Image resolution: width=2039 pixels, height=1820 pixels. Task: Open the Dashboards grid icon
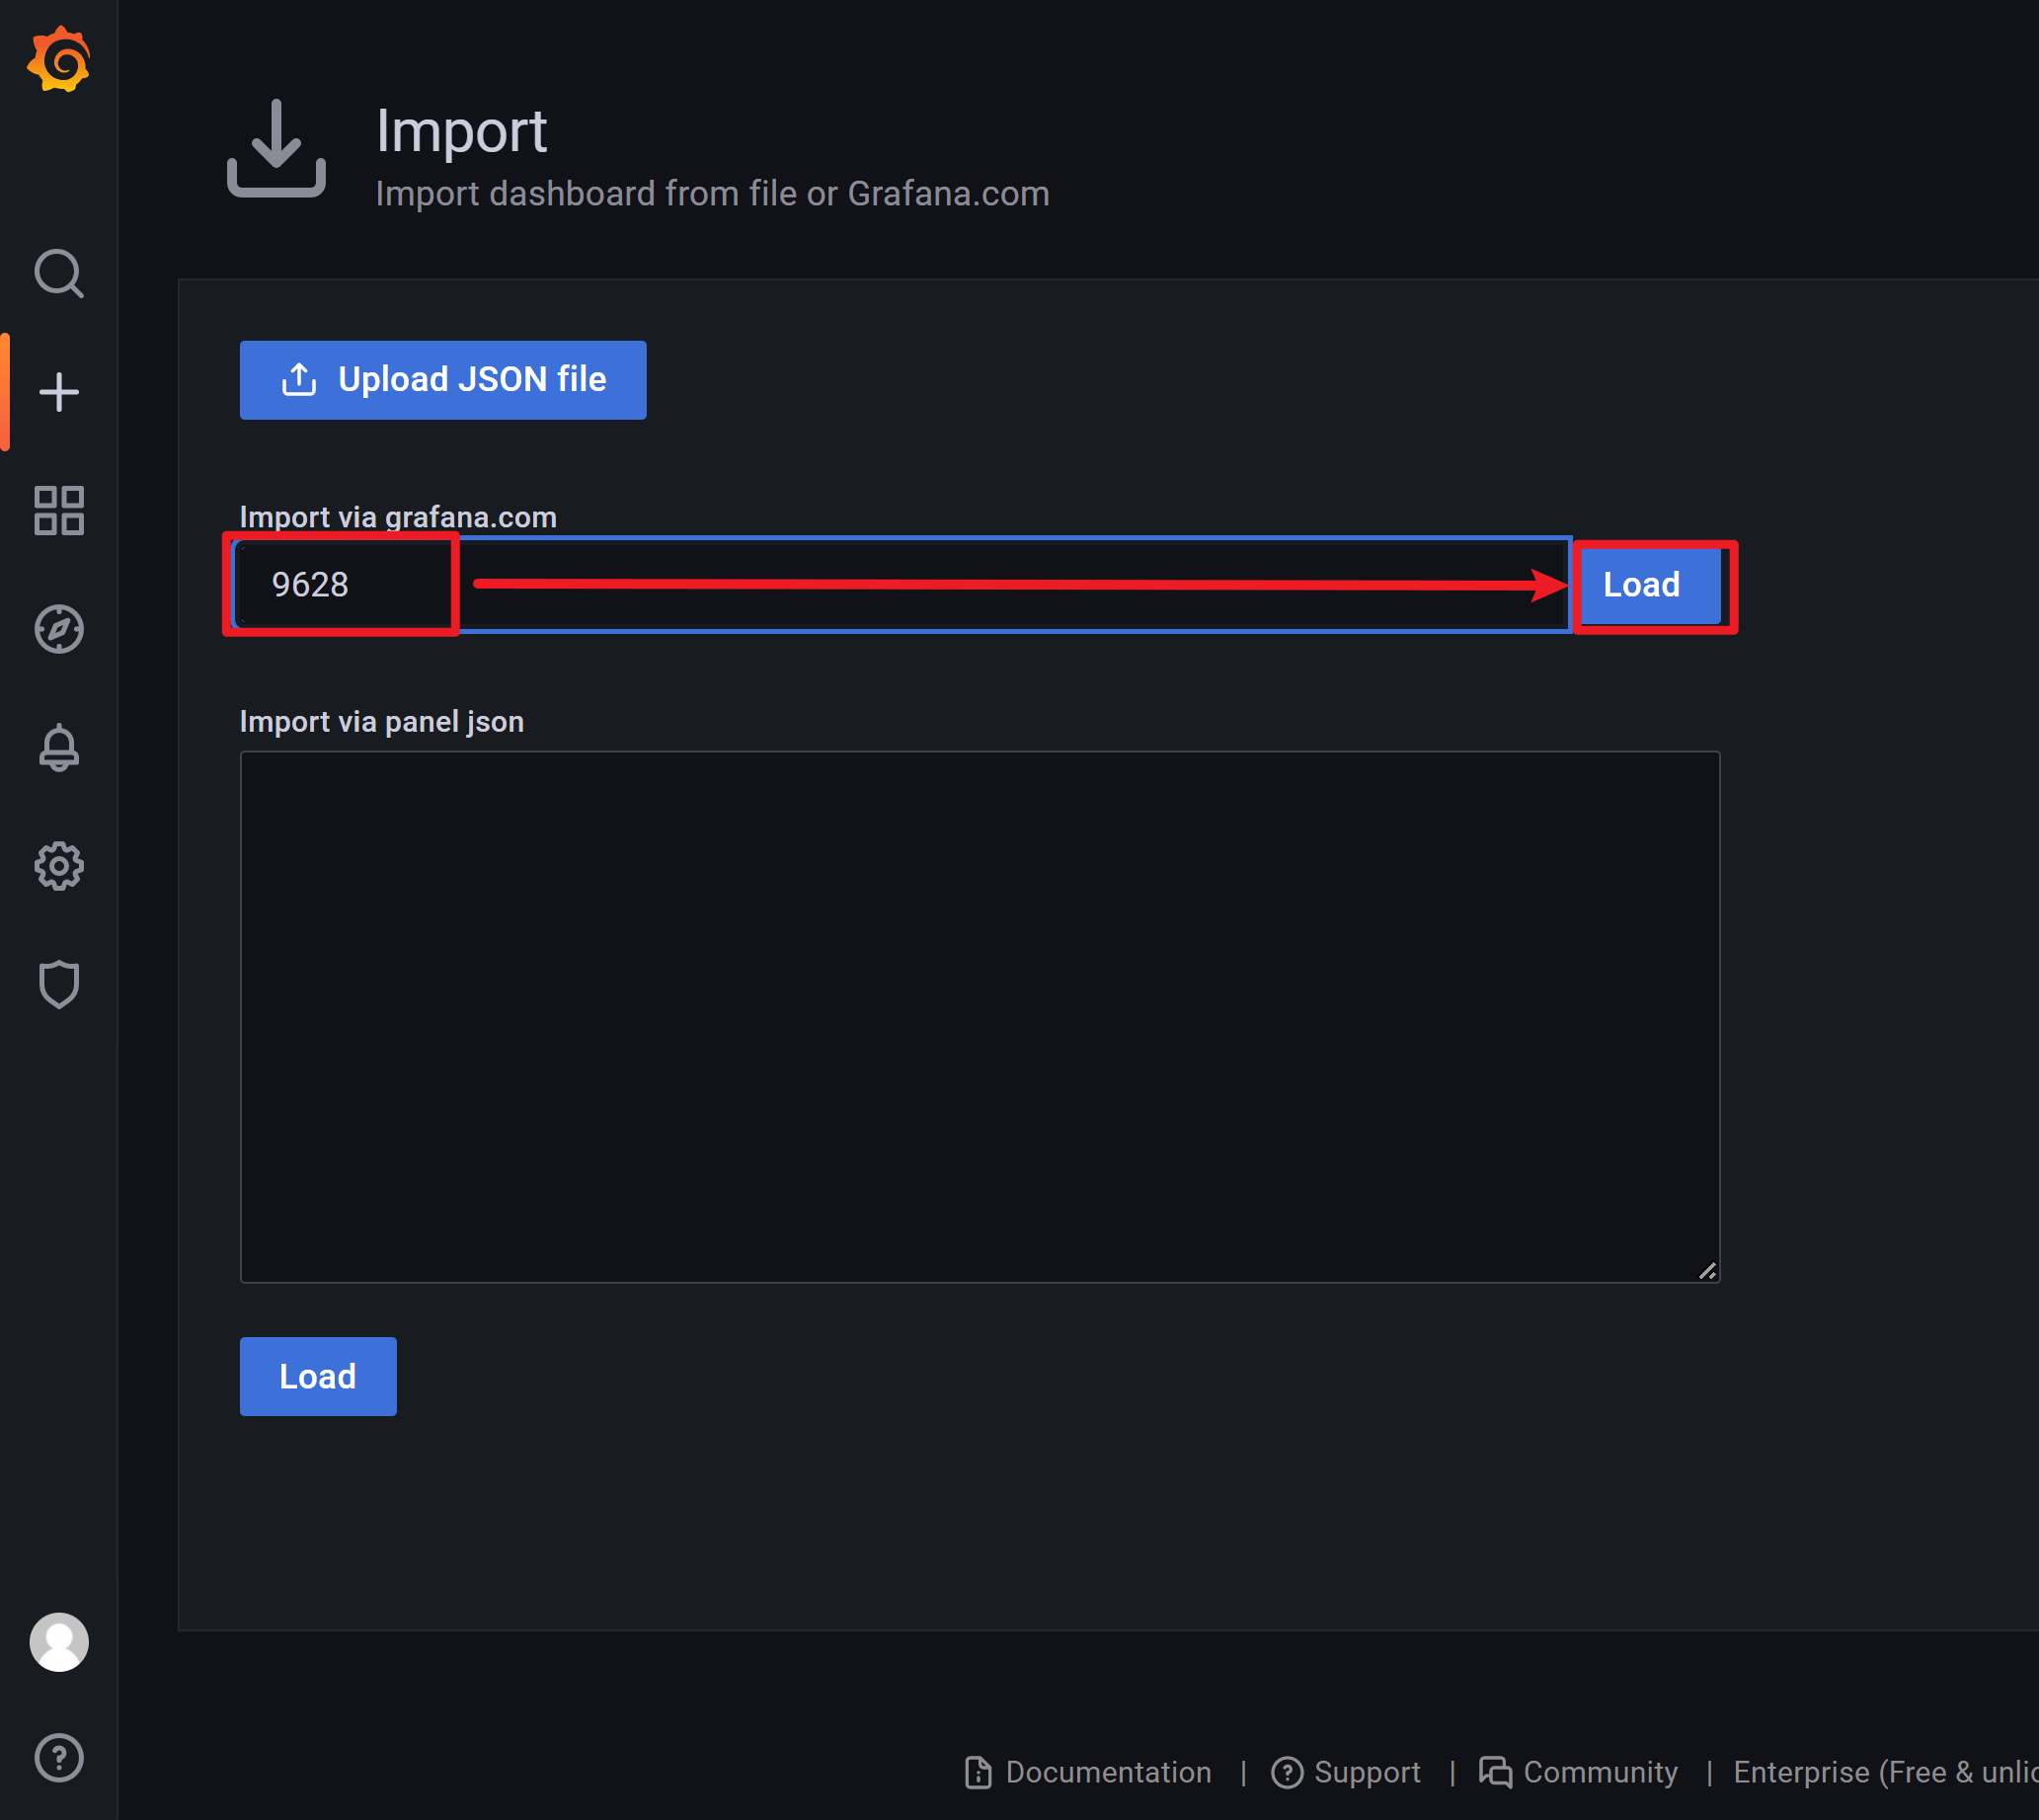tap(59, 511)
